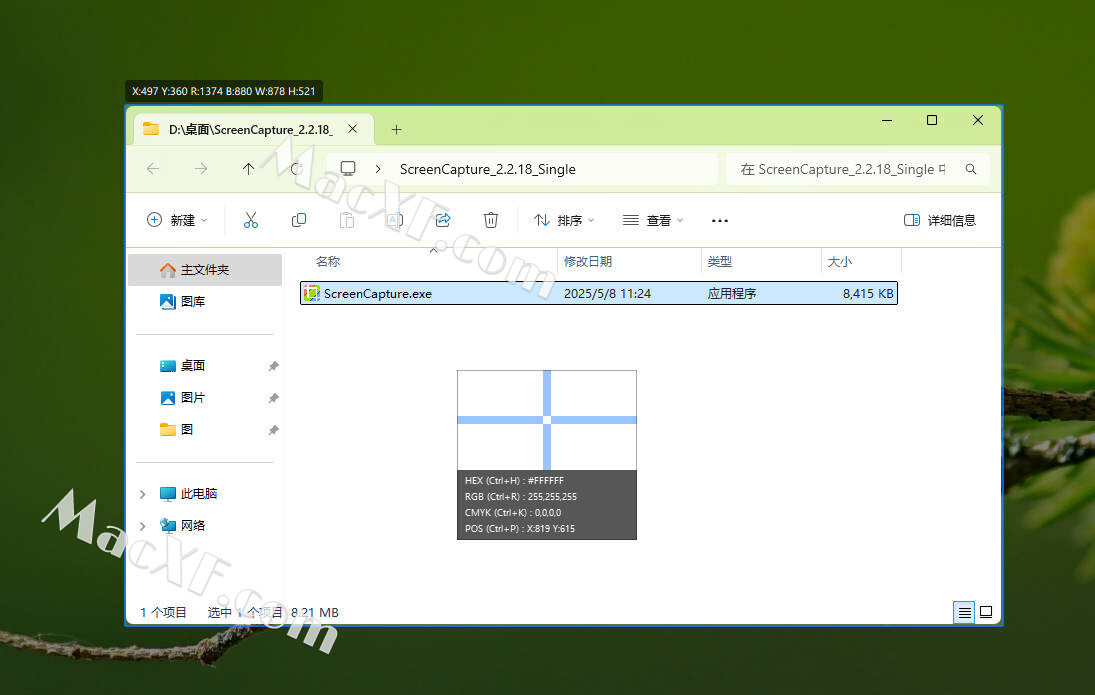The width and height of the screenshot is (1095, 695).
Task: Unpin 桌面 using its pin icon
Action: (x=273, y=366)
